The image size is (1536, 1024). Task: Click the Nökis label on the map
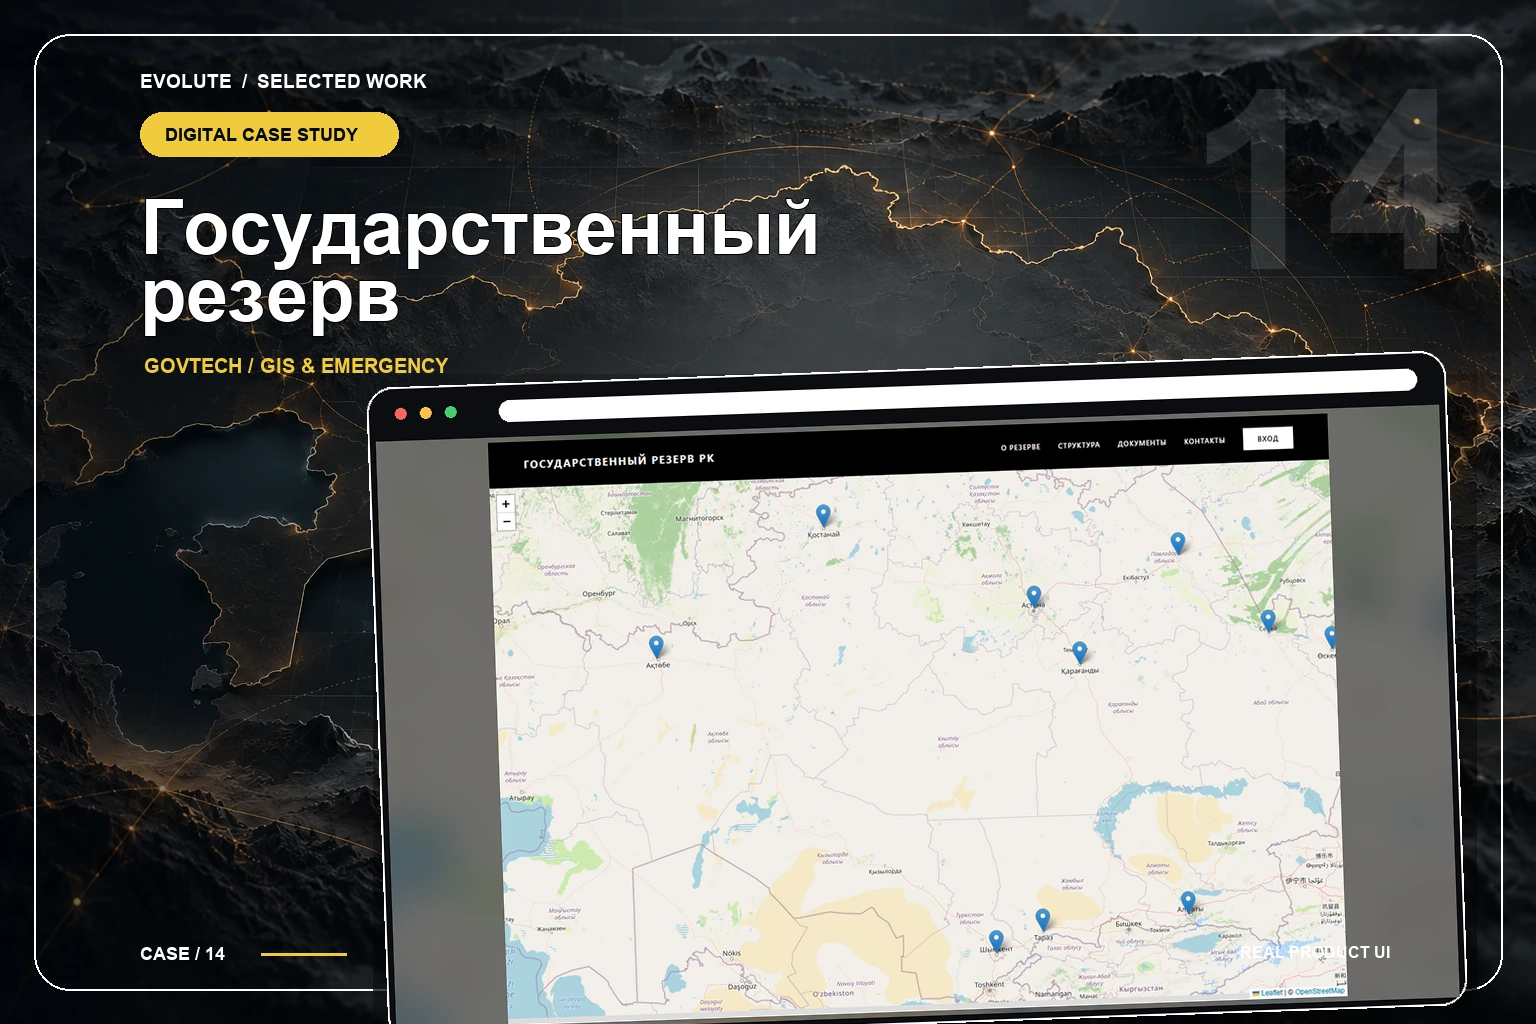(x=732, y=953)
